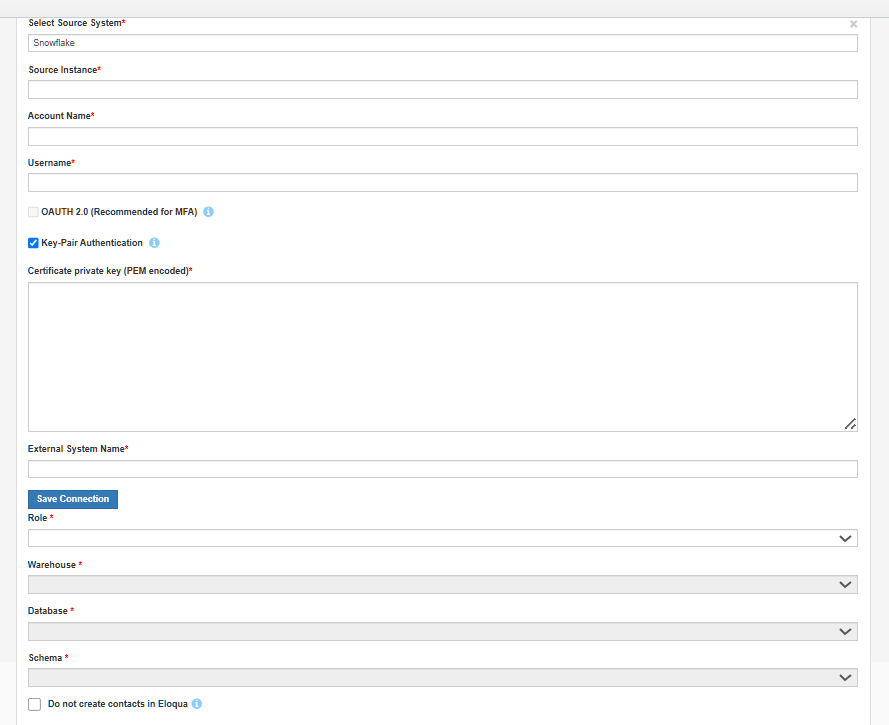Focus the External System Name field
Image resolution: width=889 pixels, height=725 pixels.
(442, 469)
